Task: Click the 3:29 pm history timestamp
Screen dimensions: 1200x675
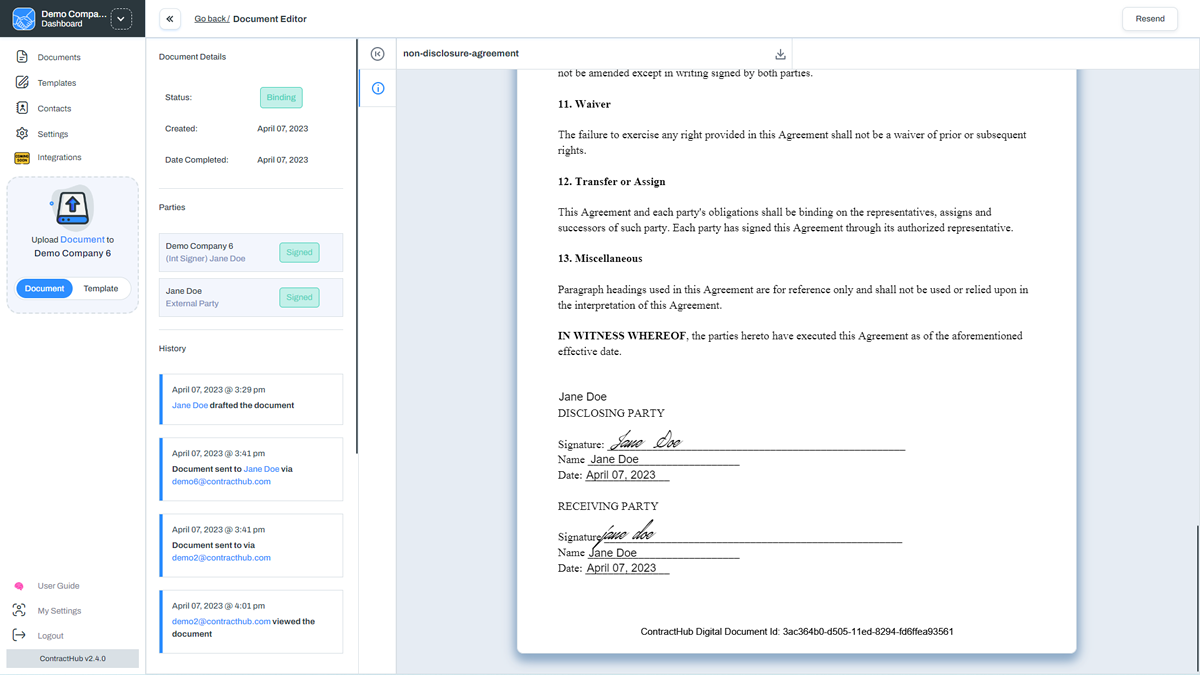Action: coord(219,390)
